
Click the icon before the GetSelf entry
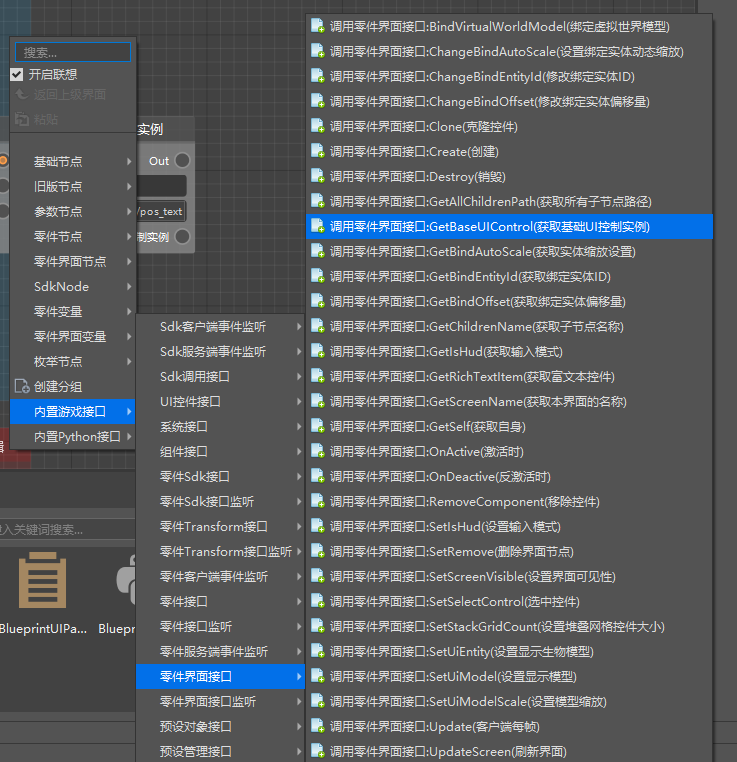(x=317, y=427)
